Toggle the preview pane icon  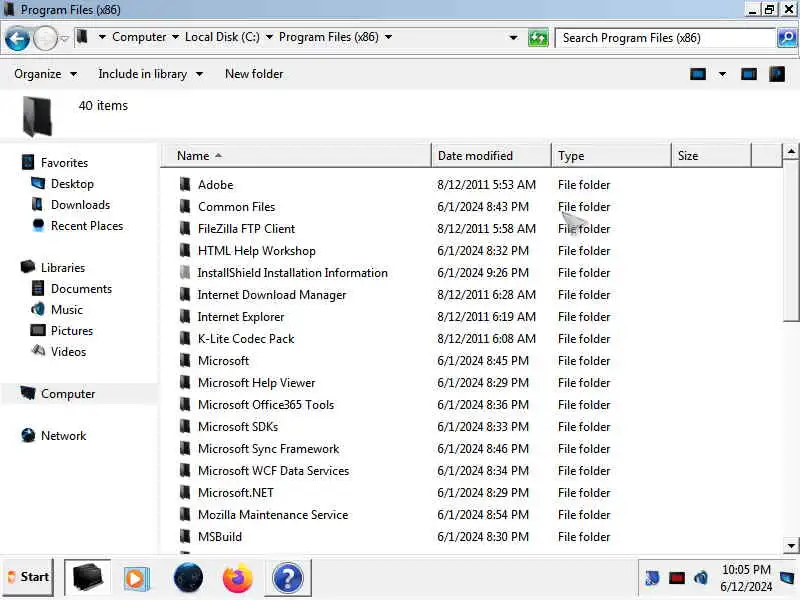tap(748, 74)
